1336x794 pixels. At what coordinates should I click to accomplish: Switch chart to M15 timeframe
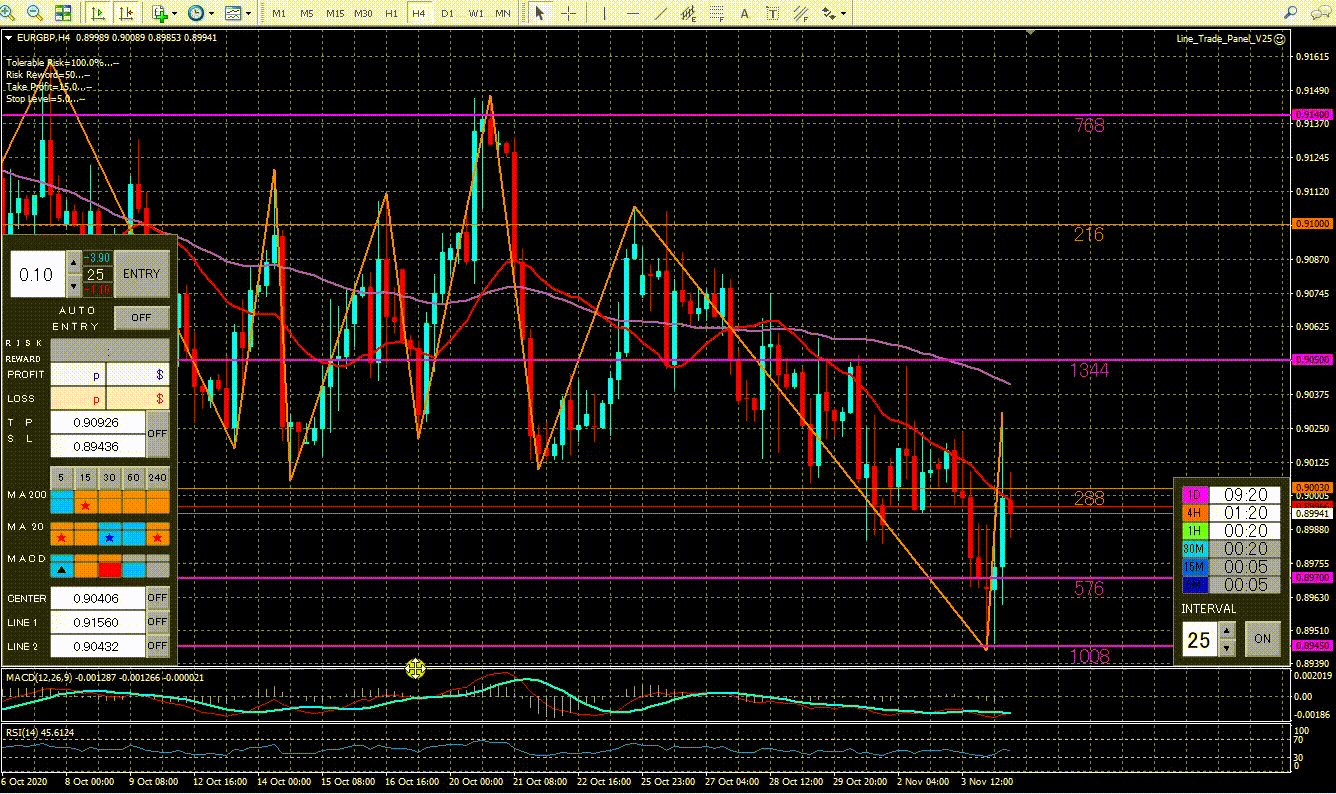coord(335,13)
